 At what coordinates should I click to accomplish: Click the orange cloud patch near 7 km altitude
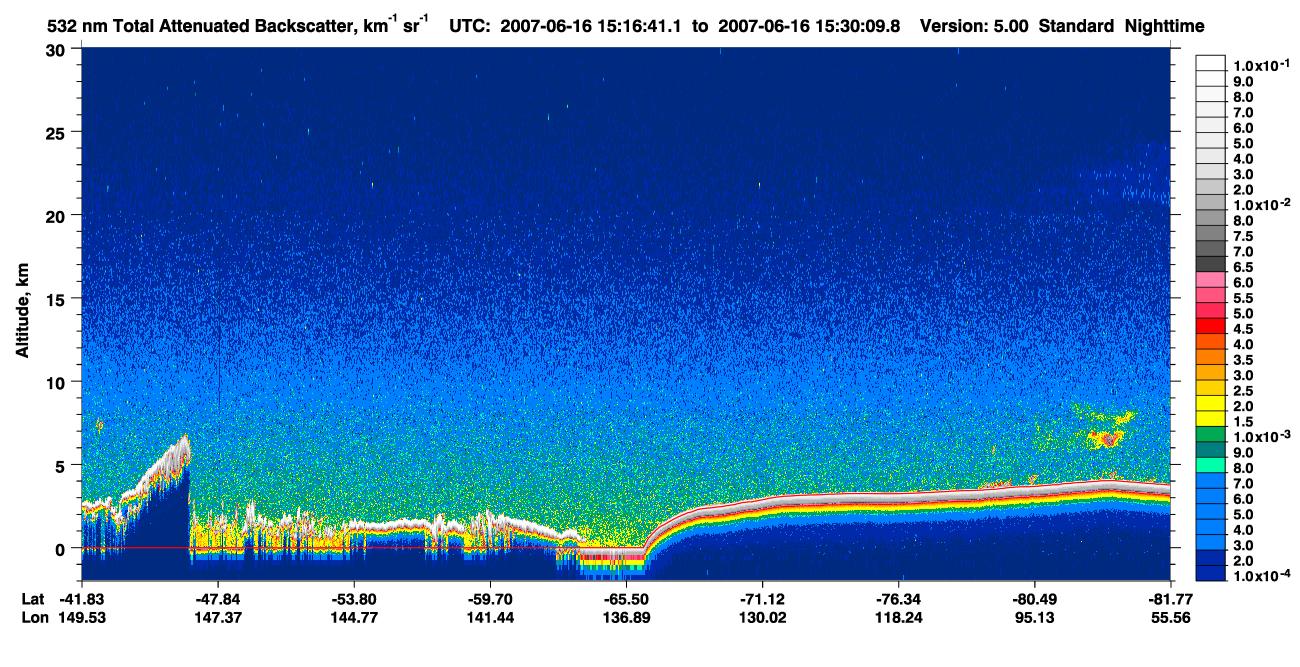pyautogui.click(x=1108, y=438)
